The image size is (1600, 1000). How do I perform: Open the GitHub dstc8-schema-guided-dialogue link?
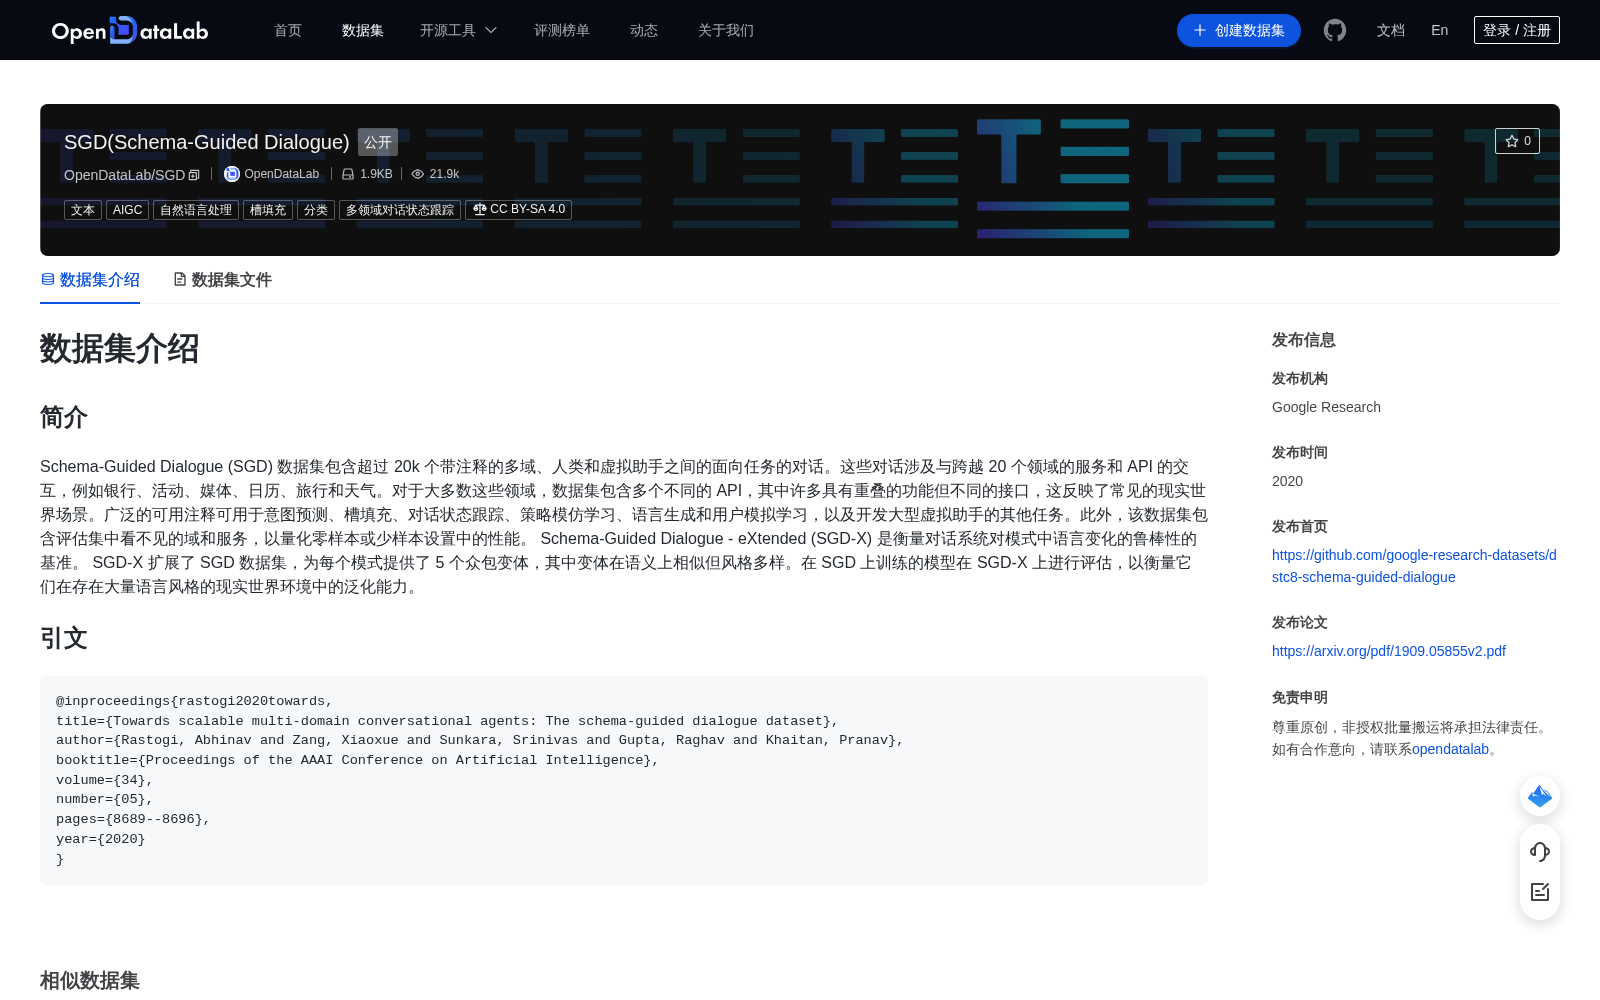(x=1414, y=566)
